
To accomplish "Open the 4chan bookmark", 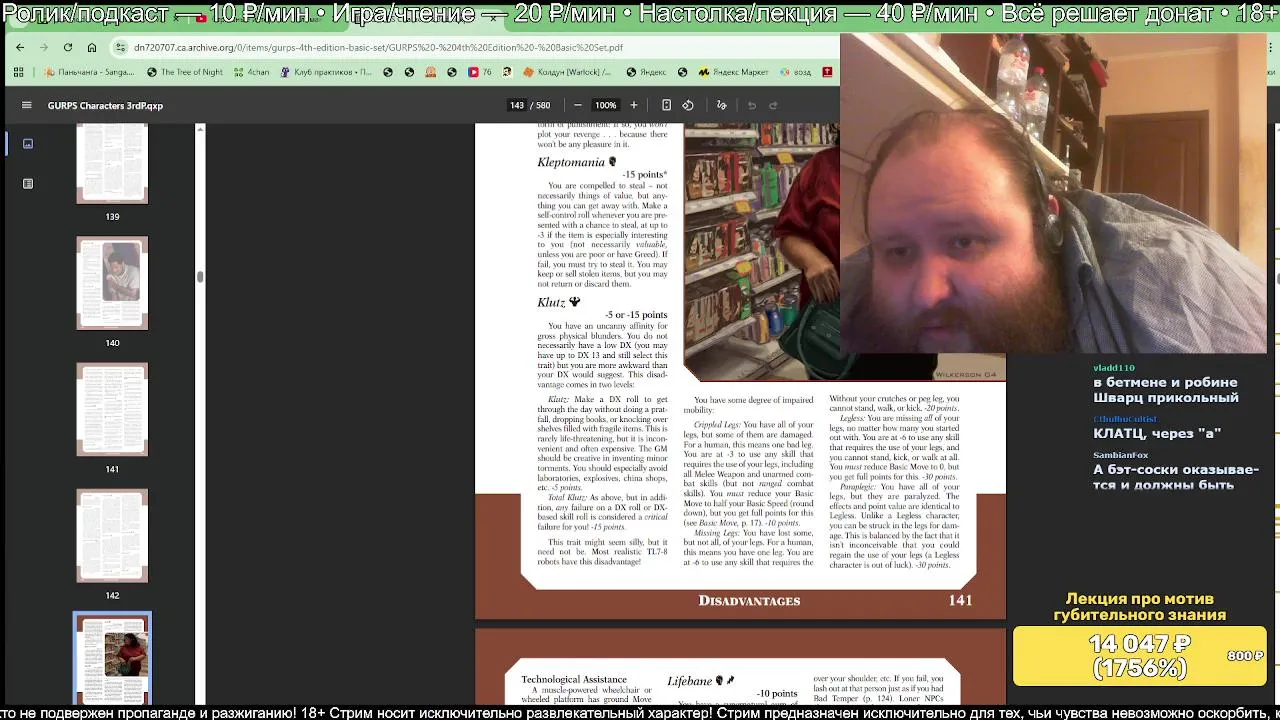I will click(x=251, y=72).
